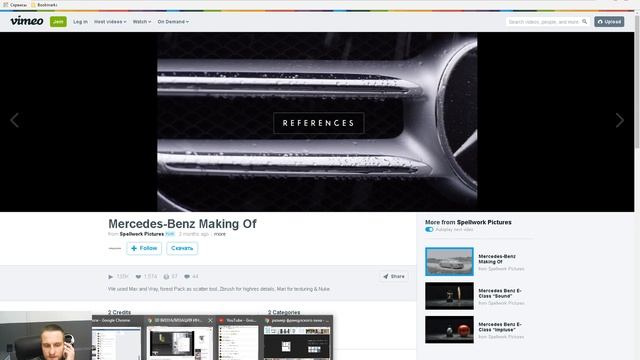Go to previous video with left arrow
This screenshot has width=640, height=360.
tap(14, 120)
